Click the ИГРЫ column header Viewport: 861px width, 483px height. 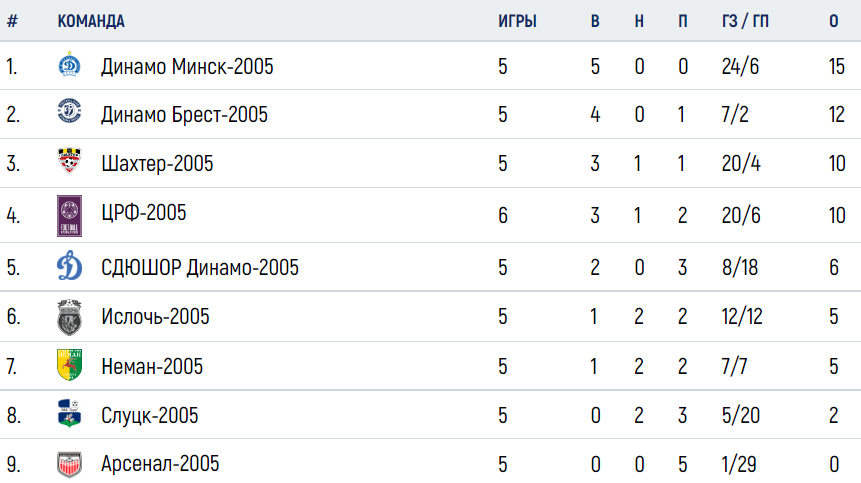click(x=517, y=21)
